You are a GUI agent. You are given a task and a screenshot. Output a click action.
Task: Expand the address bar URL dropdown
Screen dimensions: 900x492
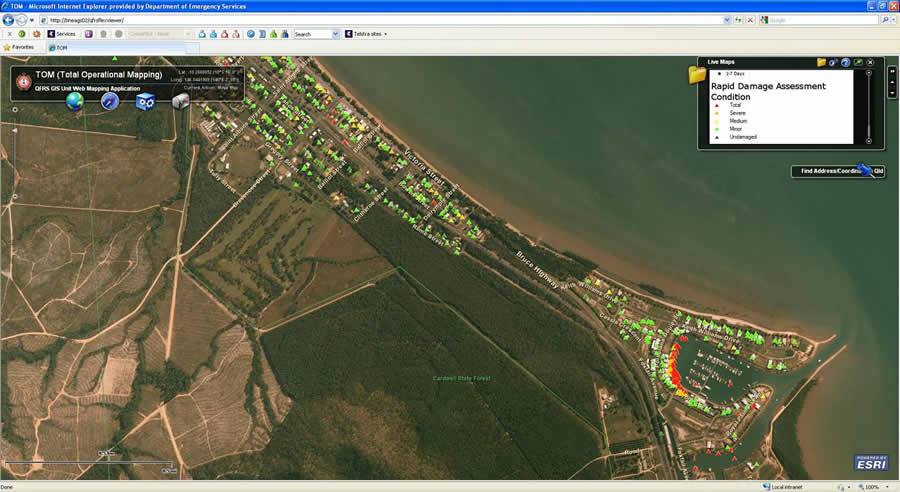click(x=727, y=20)
